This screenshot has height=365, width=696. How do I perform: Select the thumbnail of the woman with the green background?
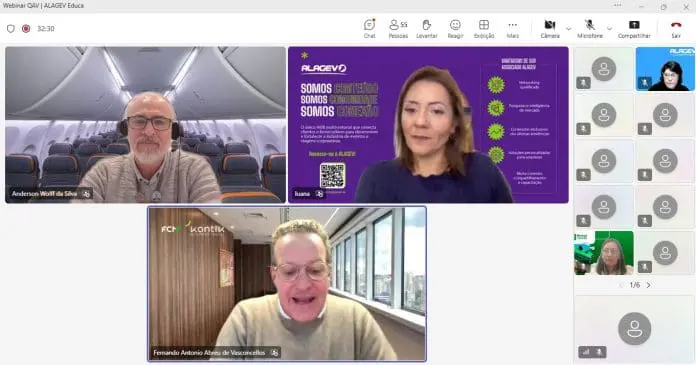point(604,253)
